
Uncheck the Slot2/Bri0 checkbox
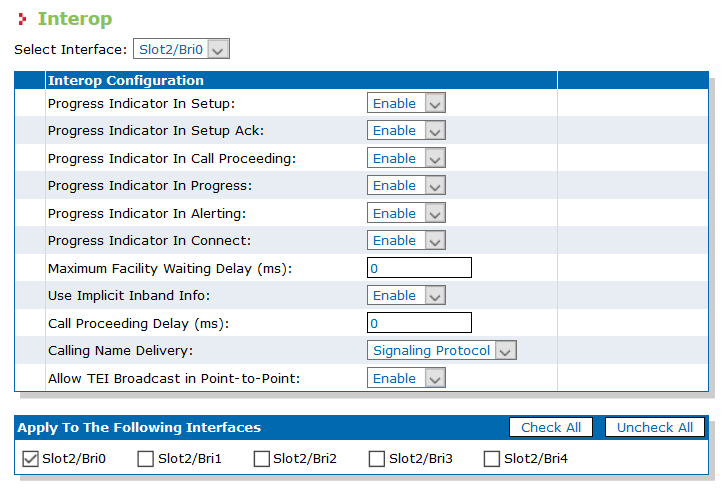click(31, 459)
